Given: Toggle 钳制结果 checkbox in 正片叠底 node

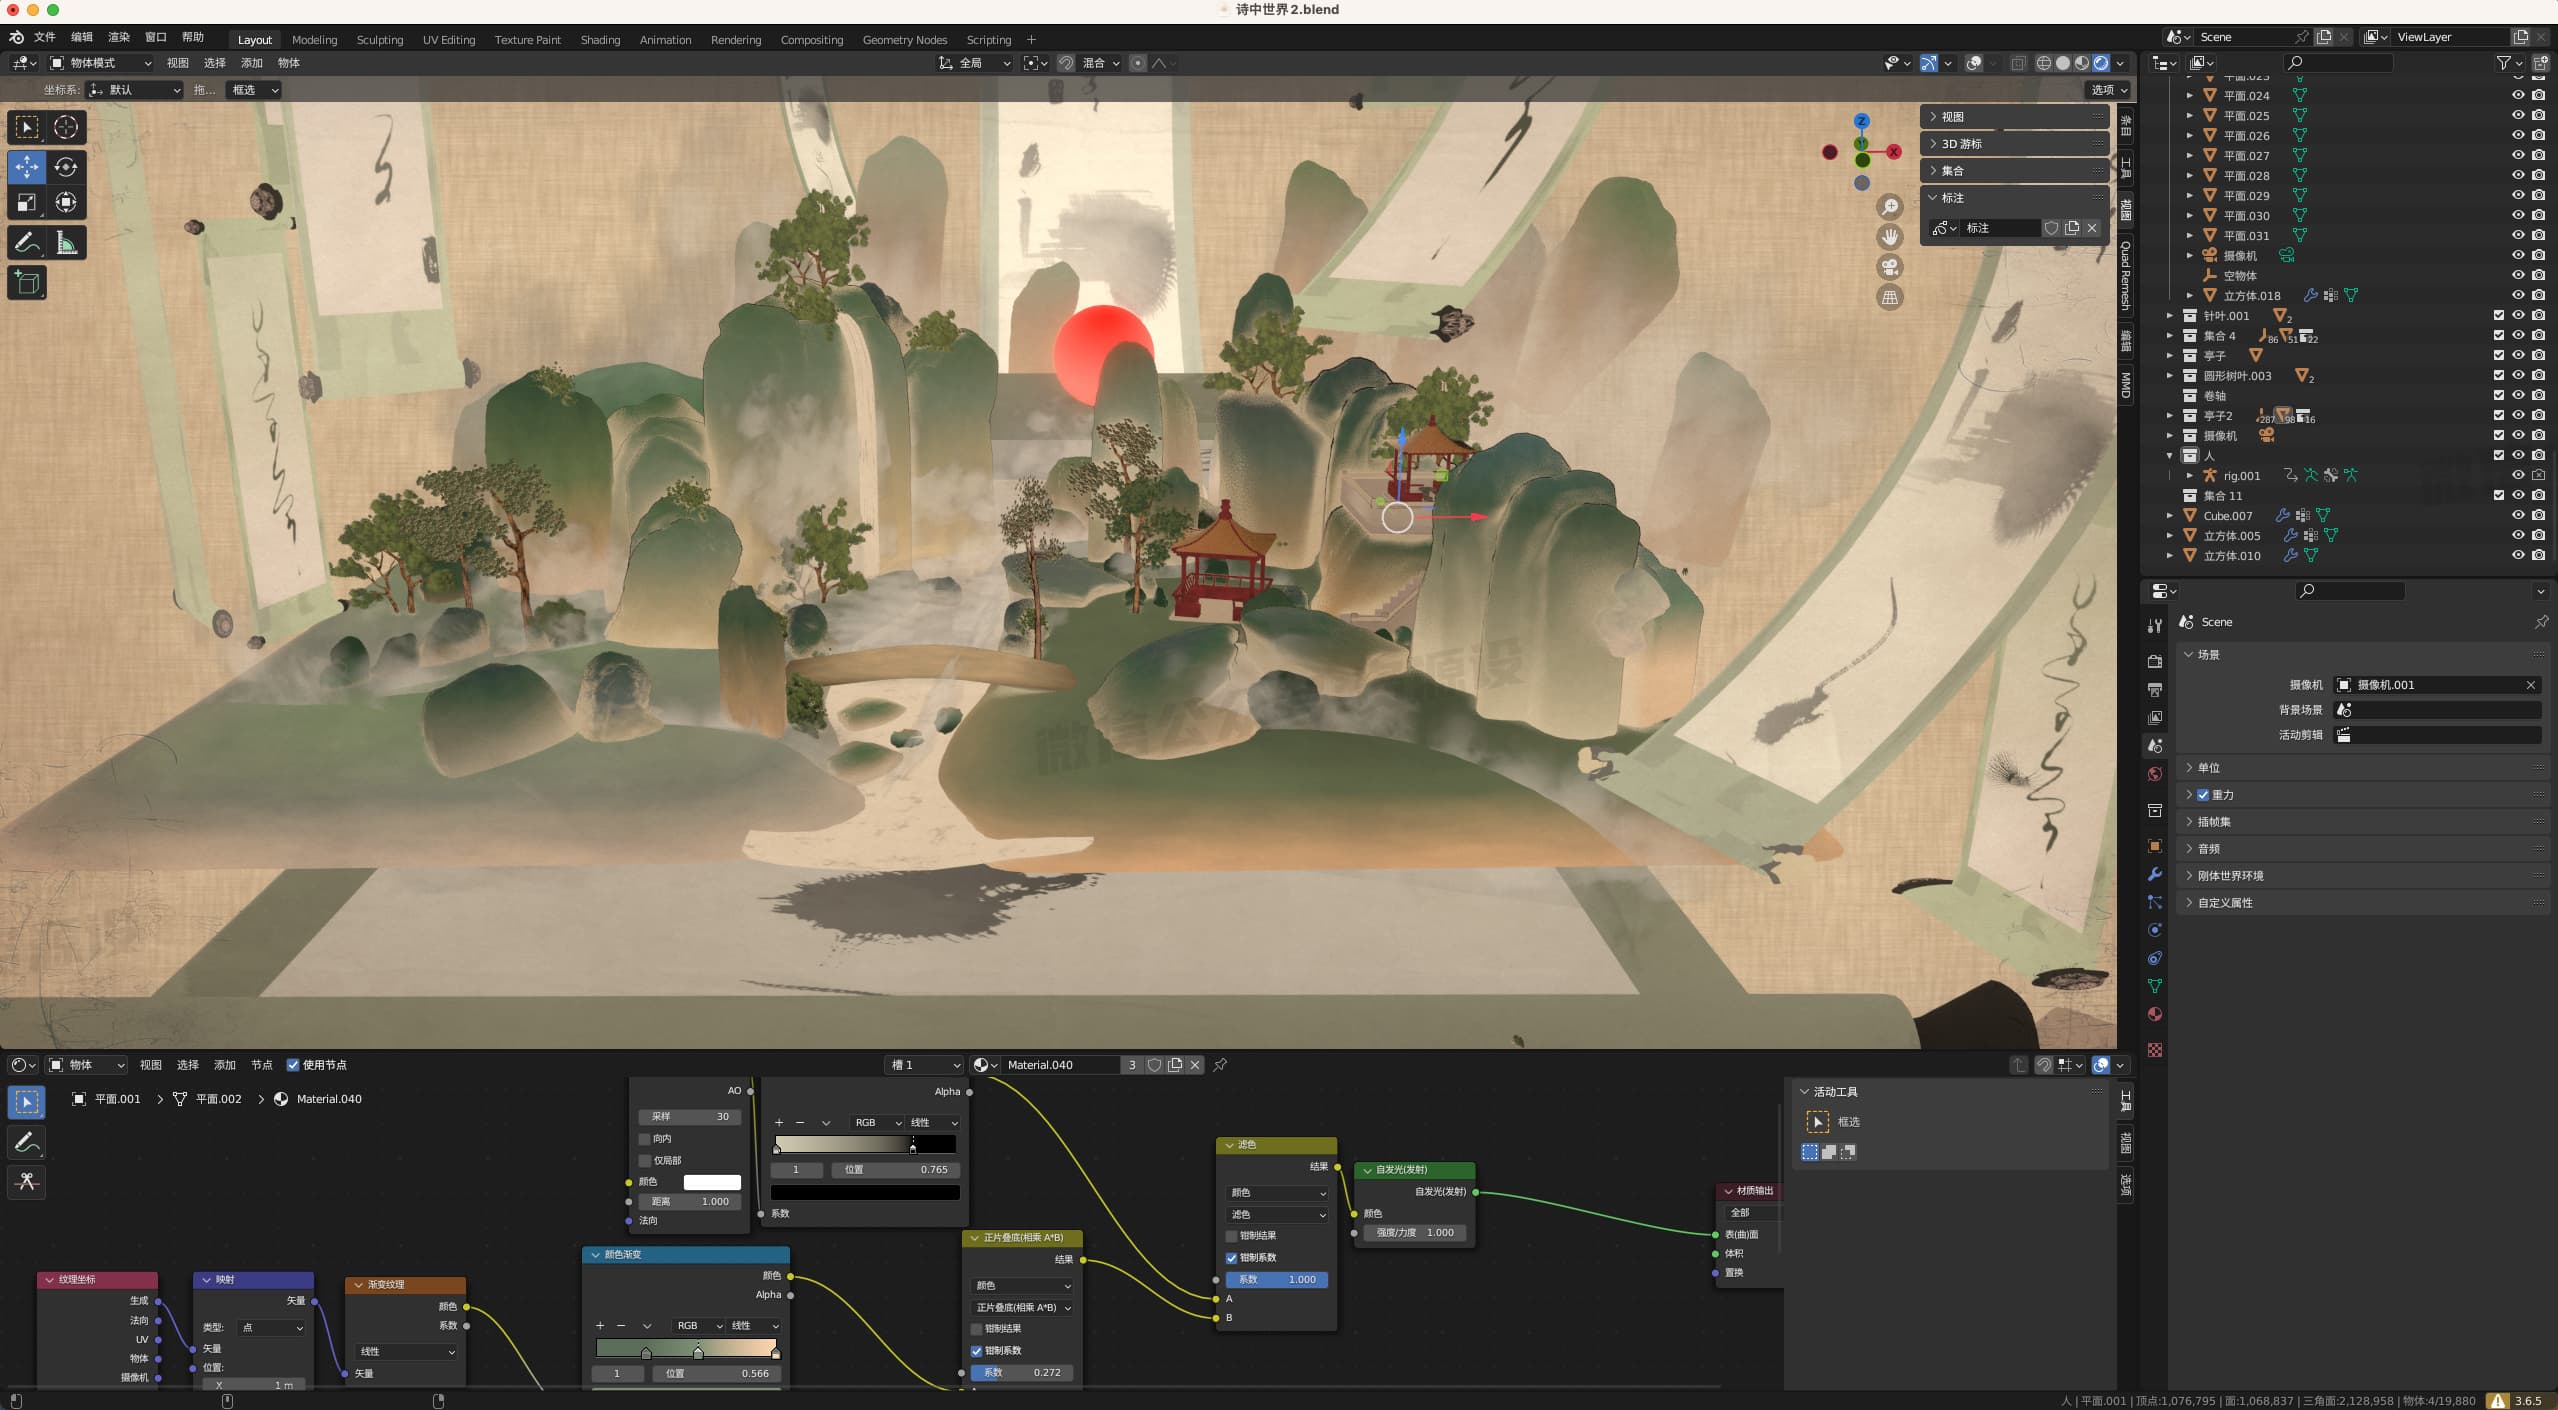Looking at the screenshot, I should click(x=976, y=1329).
